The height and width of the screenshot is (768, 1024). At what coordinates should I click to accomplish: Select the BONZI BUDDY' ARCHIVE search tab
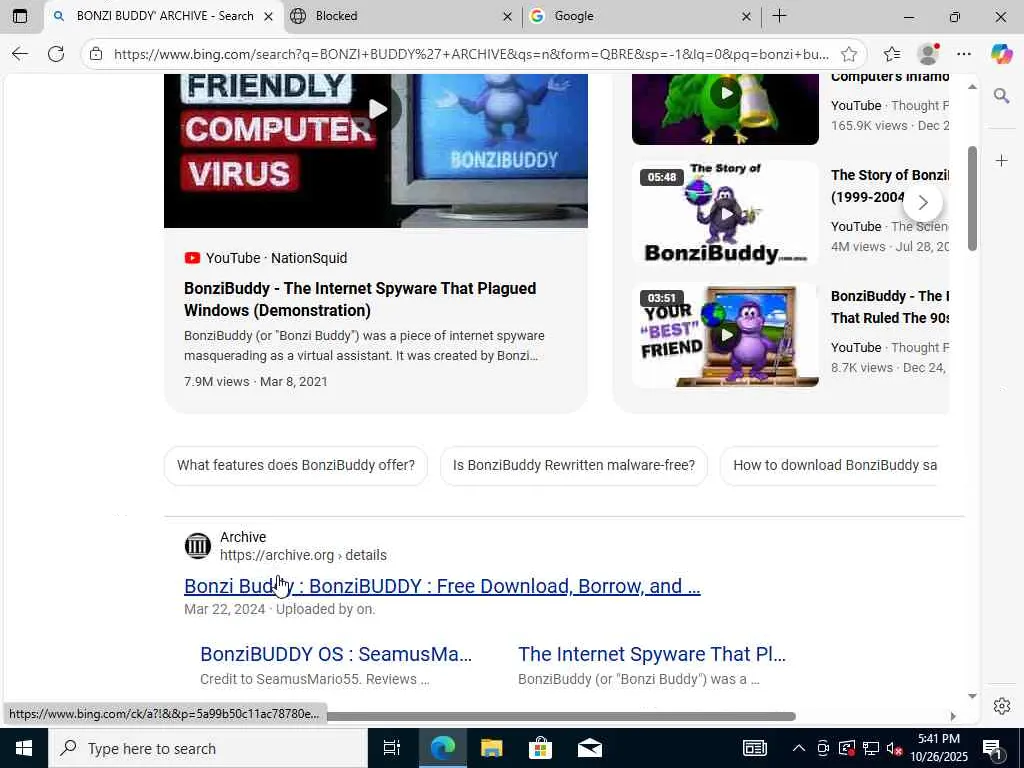[x=164, y=16]
